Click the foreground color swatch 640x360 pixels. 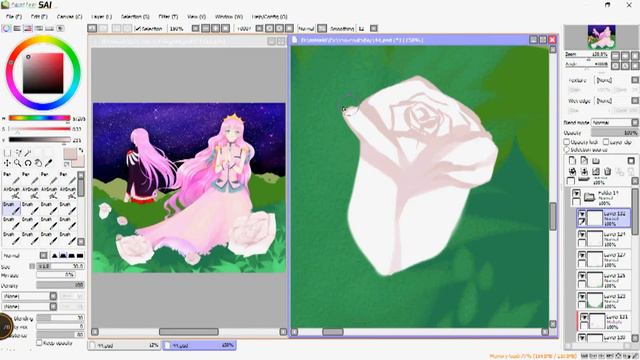pyautogui.click(x=69, y=153)
